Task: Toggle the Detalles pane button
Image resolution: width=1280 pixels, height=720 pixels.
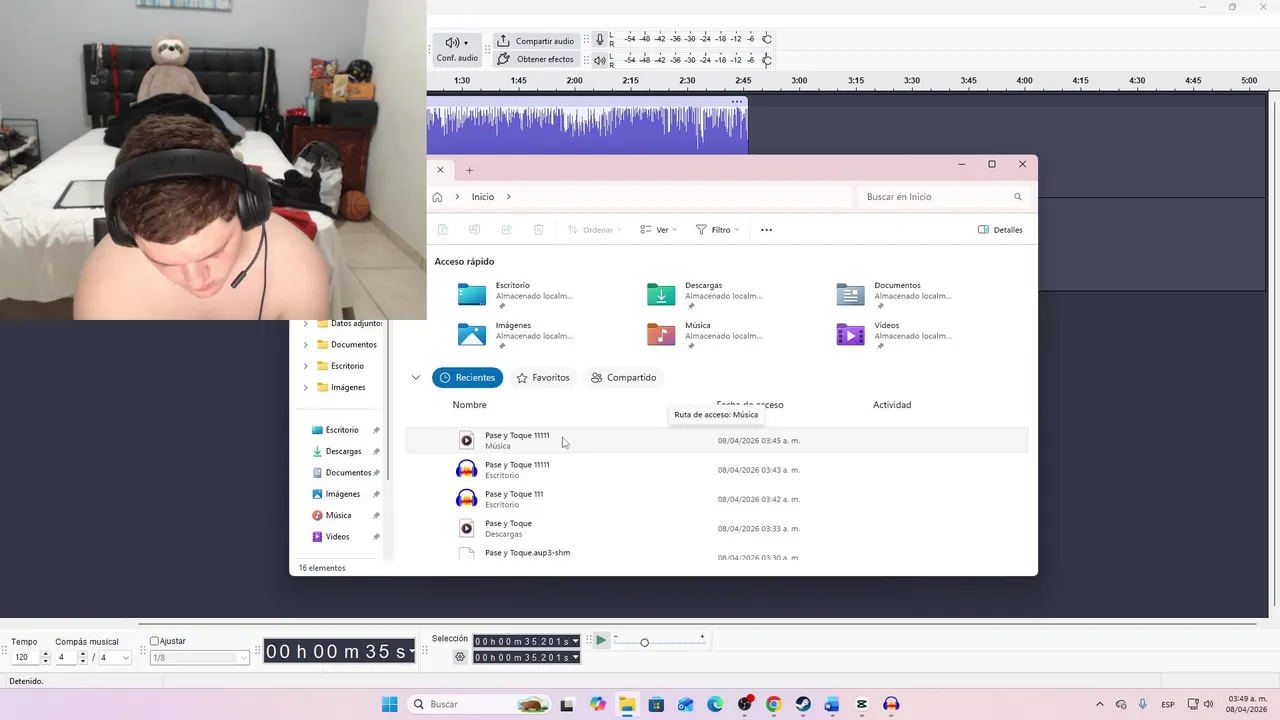Action: pos(1000,230)
